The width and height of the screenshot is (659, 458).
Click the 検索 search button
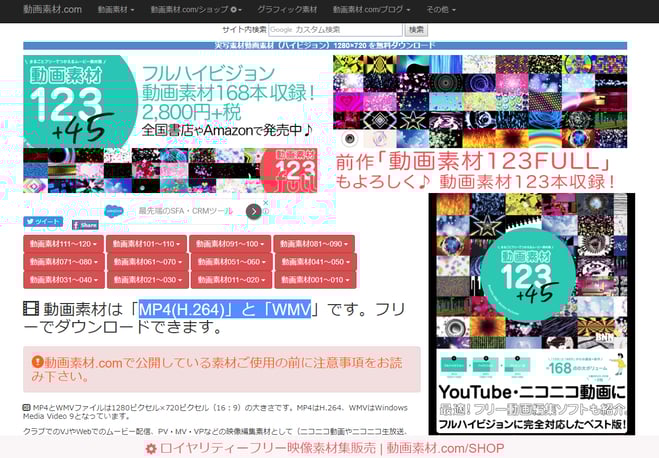point(416,30)
